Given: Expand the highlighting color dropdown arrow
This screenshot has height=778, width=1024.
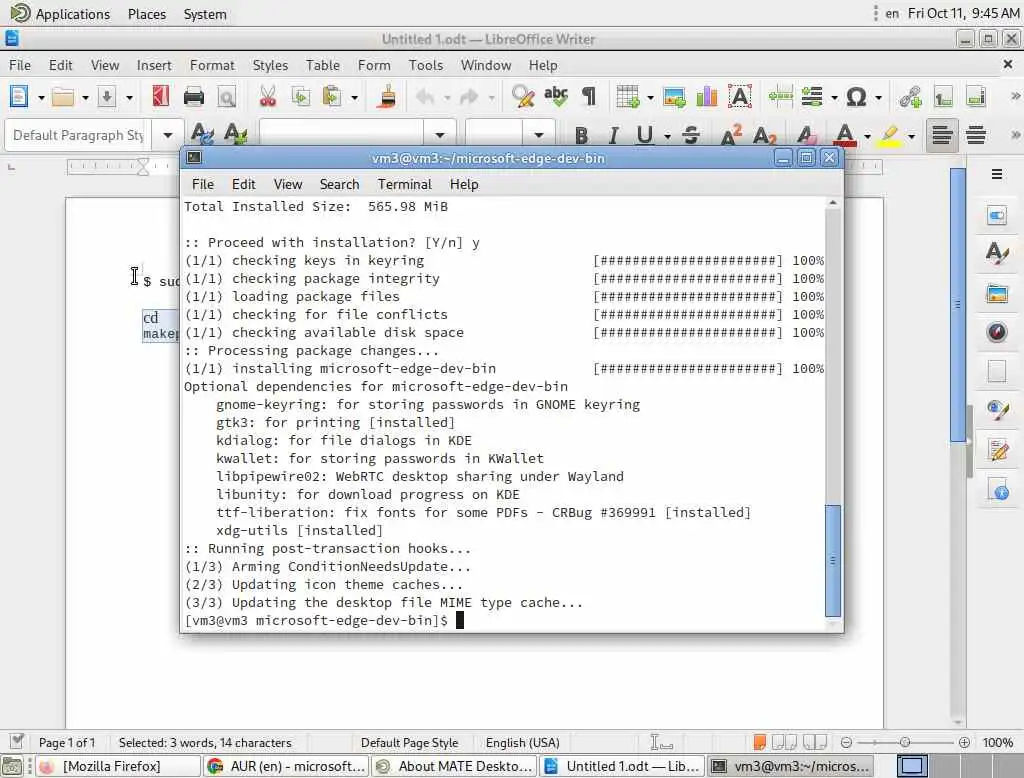Looking at the screenshot, I should click(x=912, y=136).
